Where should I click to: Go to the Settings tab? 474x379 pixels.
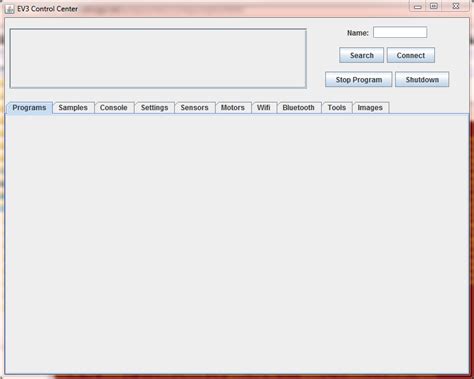pyautogui.click(x=154, y=108)
